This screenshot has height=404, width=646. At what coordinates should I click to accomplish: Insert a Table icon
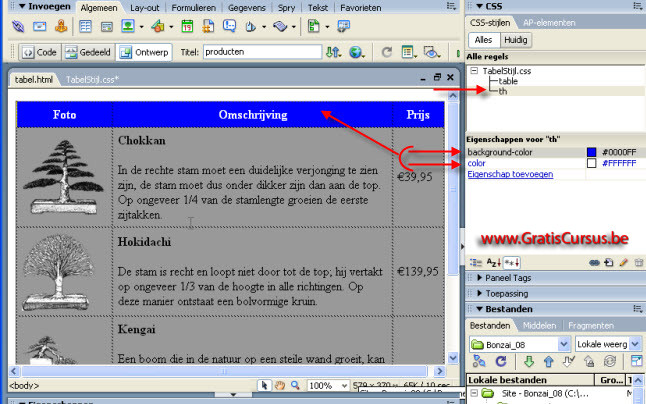pos(85,27)
